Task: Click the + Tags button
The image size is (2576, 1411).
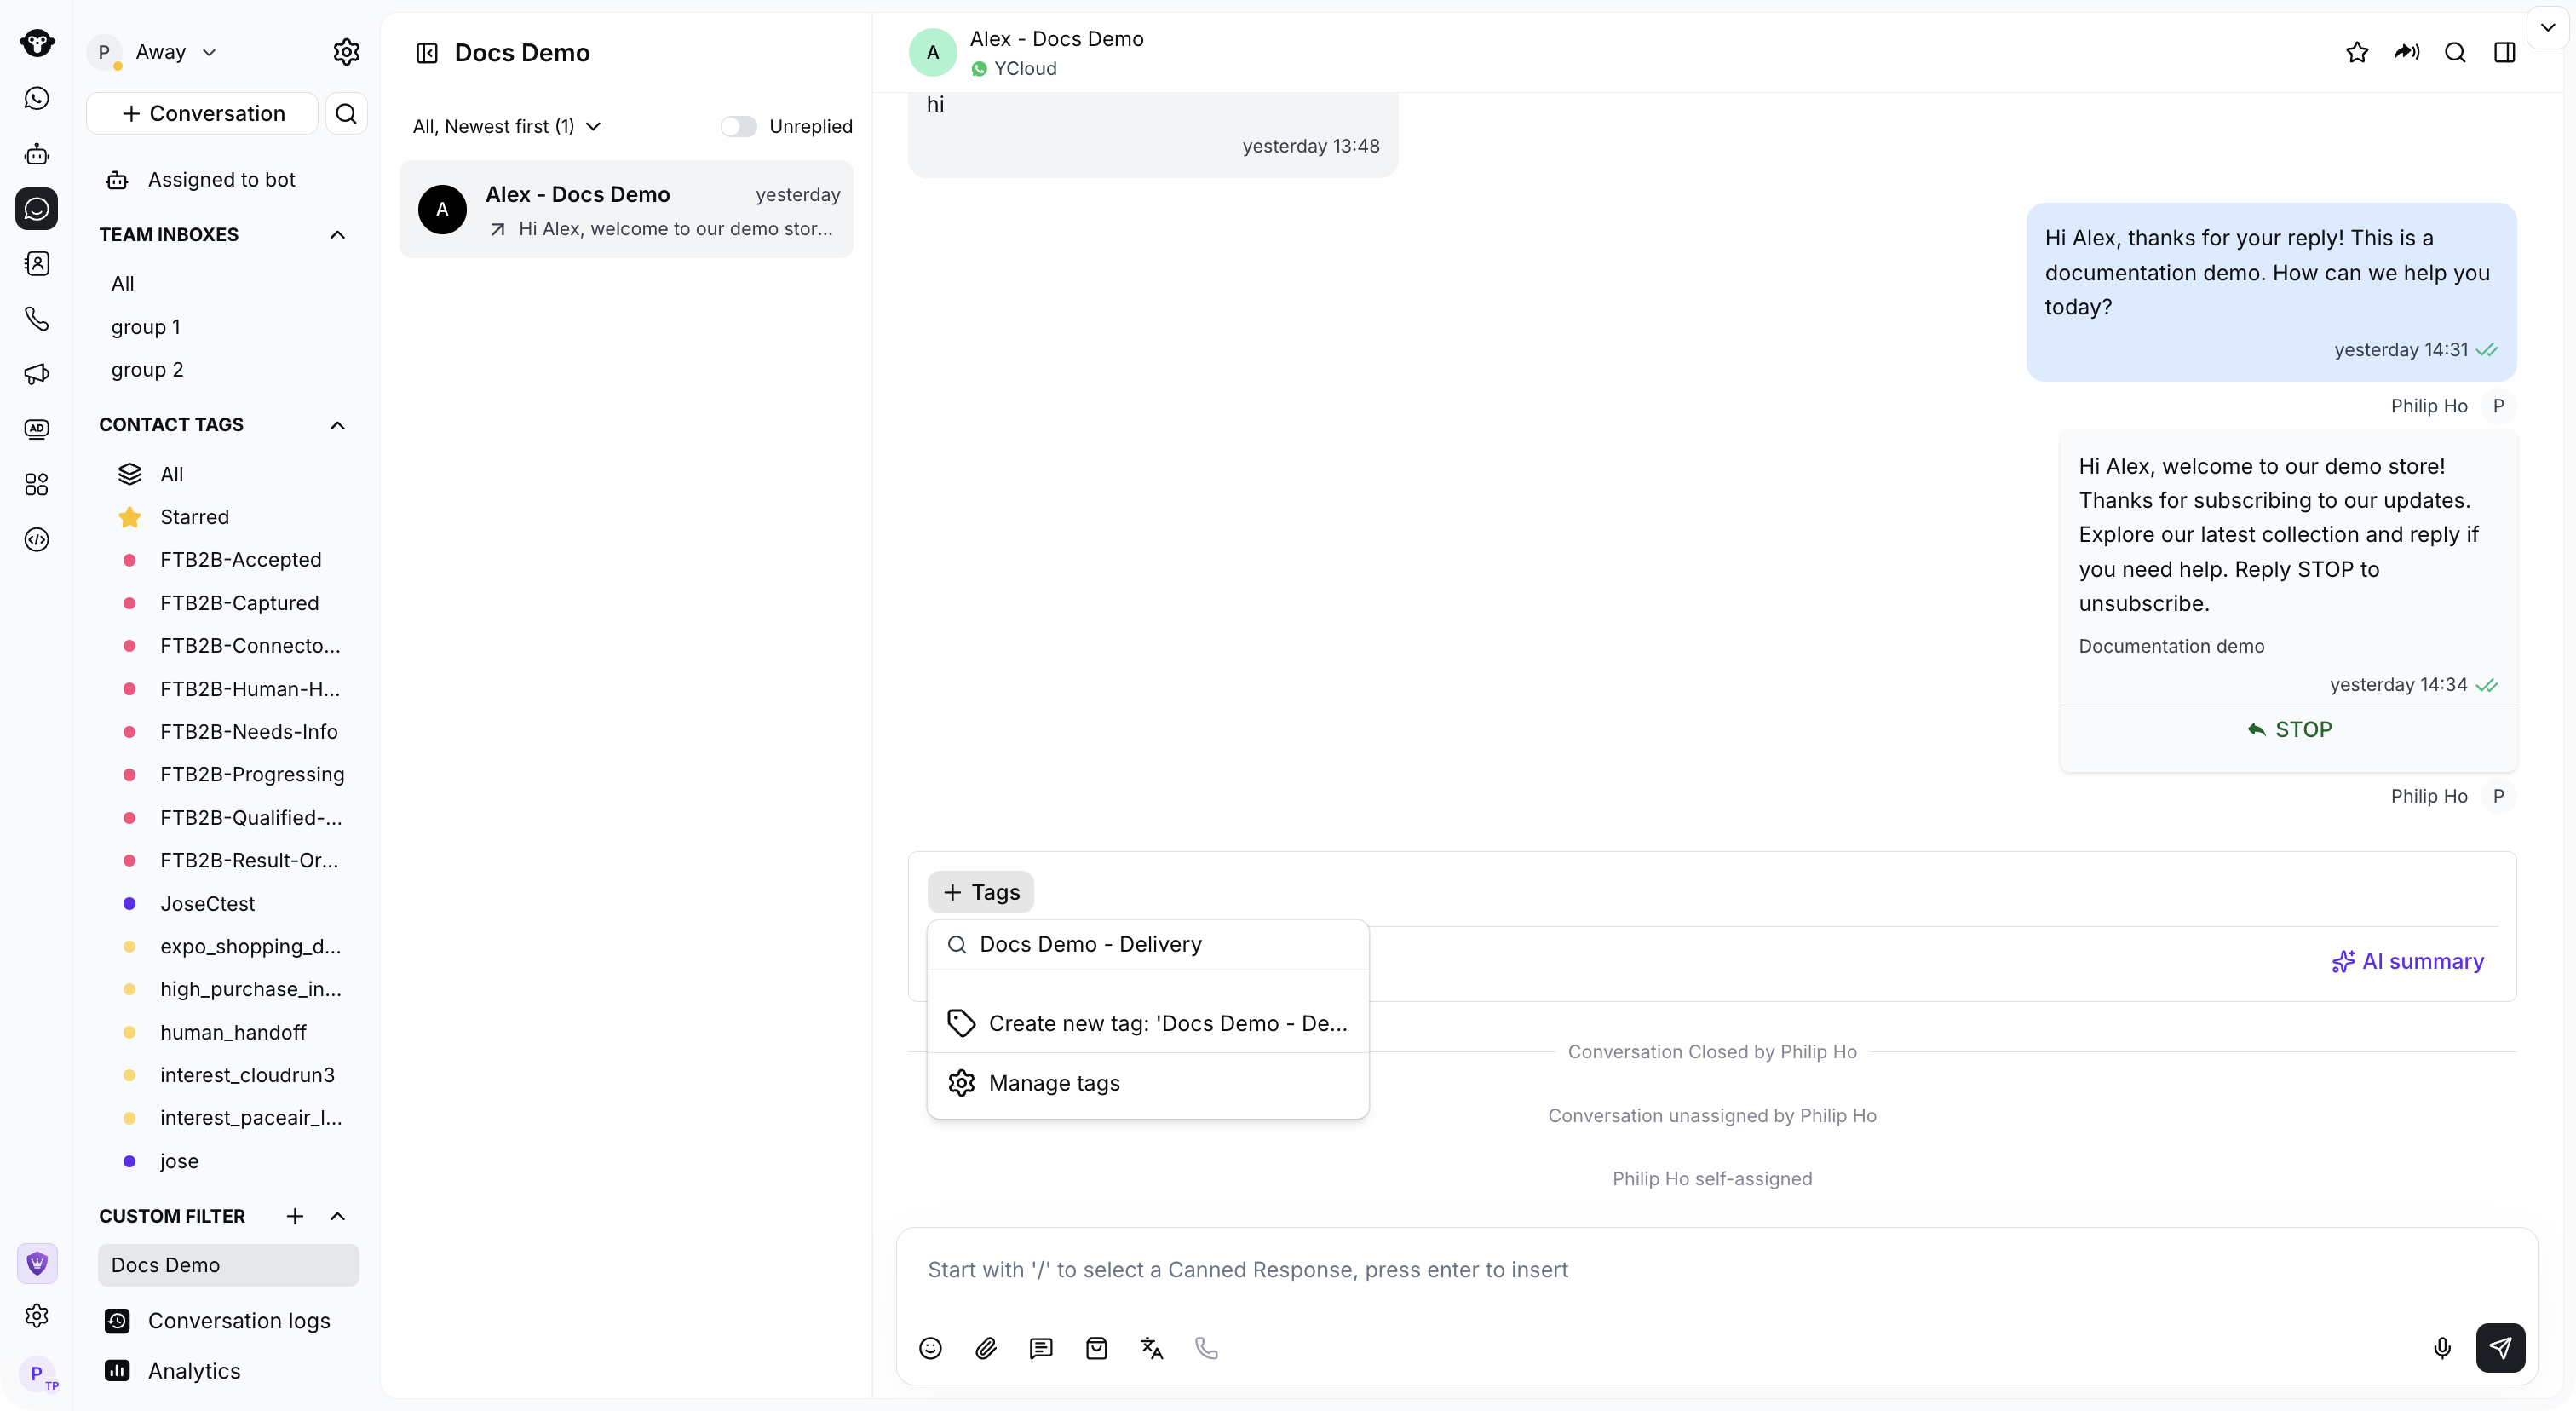Action: (981, 892)
